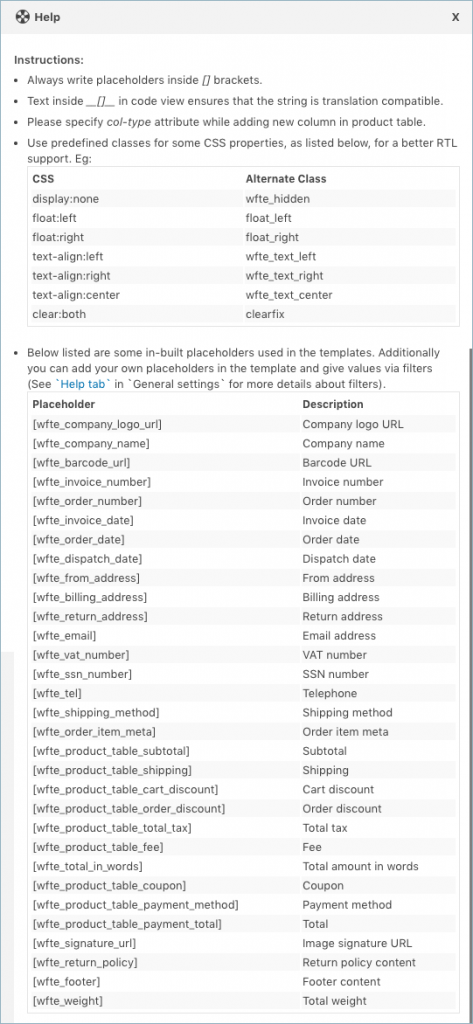Click the Placeholder column header
The height and width of the screenshot is (1024, 473).
pyautogui.click(x=63, y=404)
